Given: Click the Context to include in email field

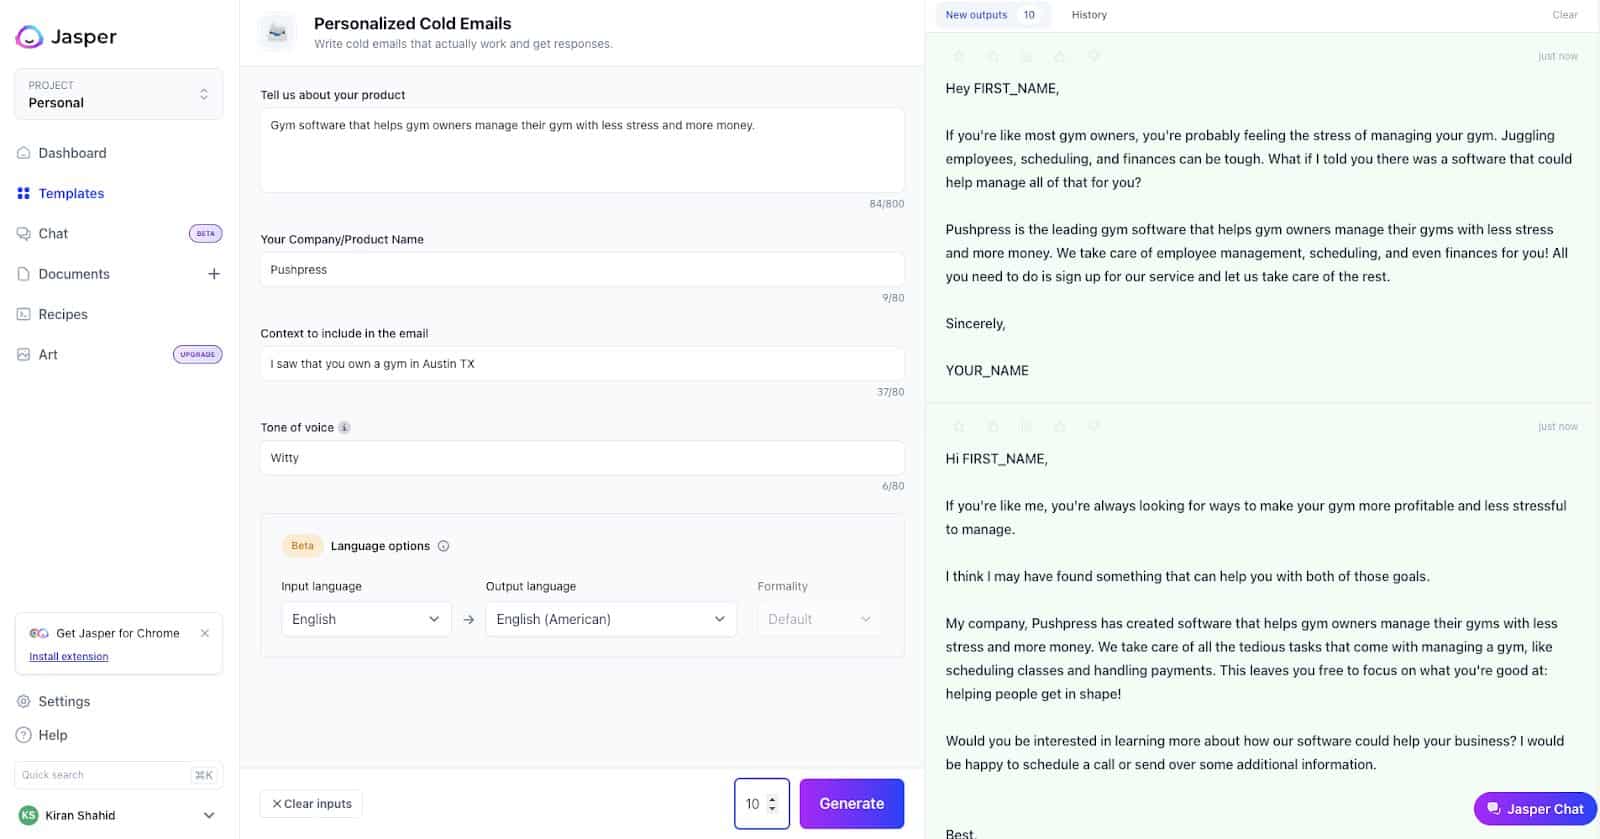Looking at the screenshot, I should tap(582, 364).
